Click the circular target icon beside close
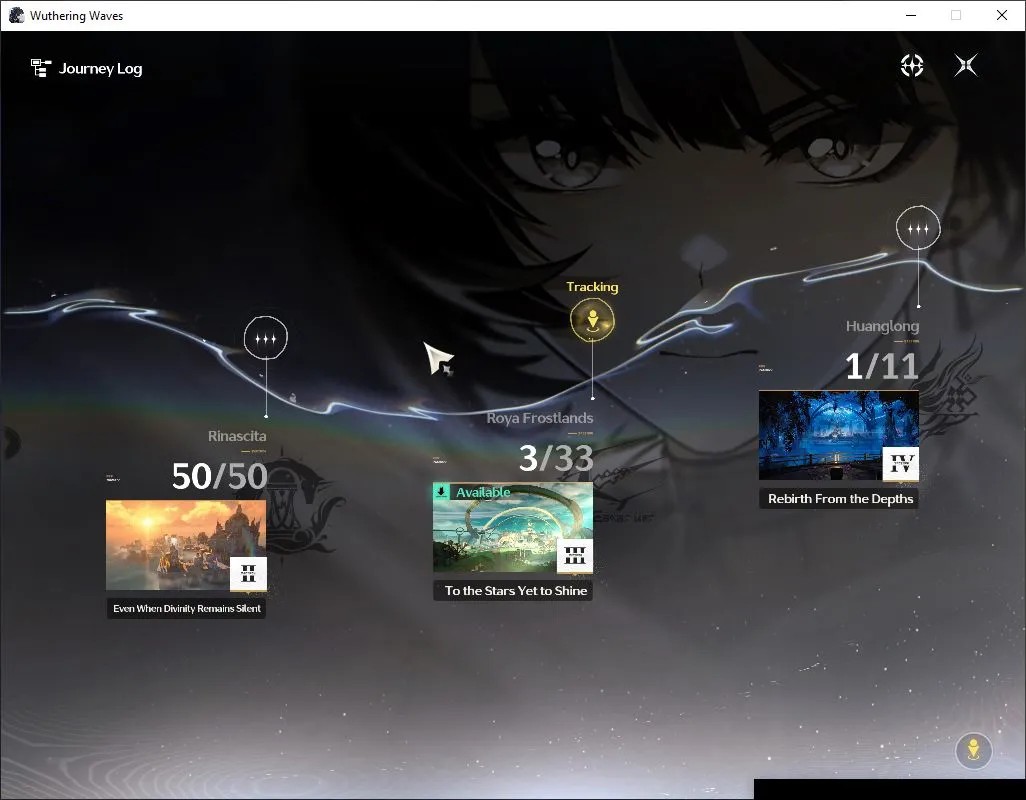This screenshot has height=800, width=1026. point(911,65)
